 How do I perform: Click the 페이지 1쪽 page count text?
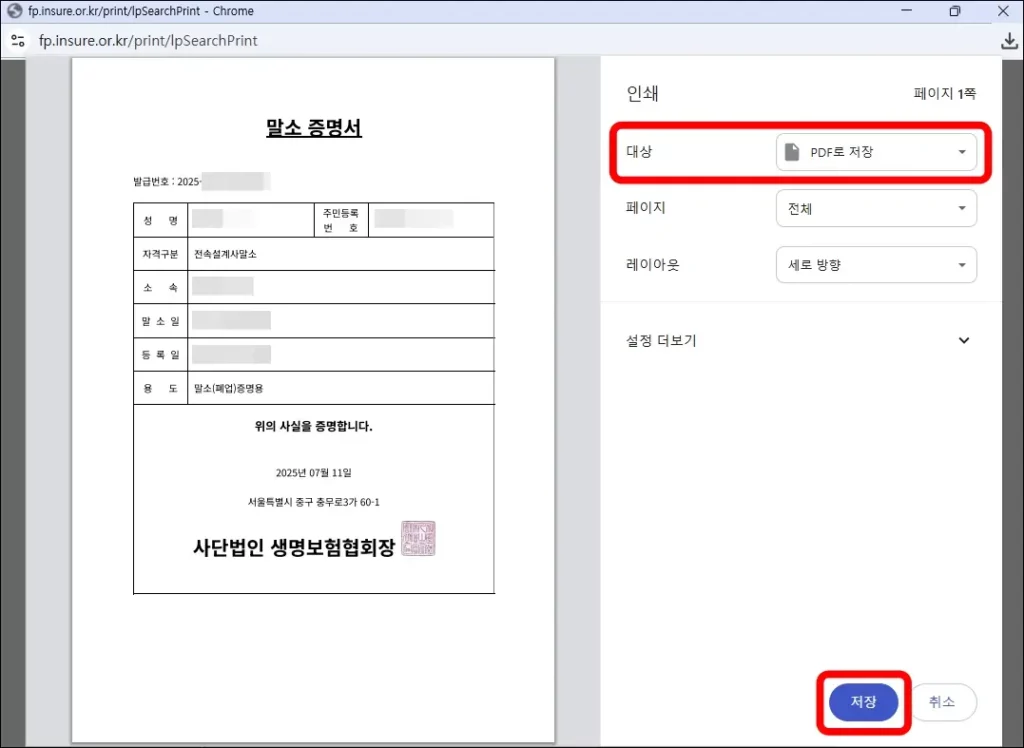(x=944, y=93)
